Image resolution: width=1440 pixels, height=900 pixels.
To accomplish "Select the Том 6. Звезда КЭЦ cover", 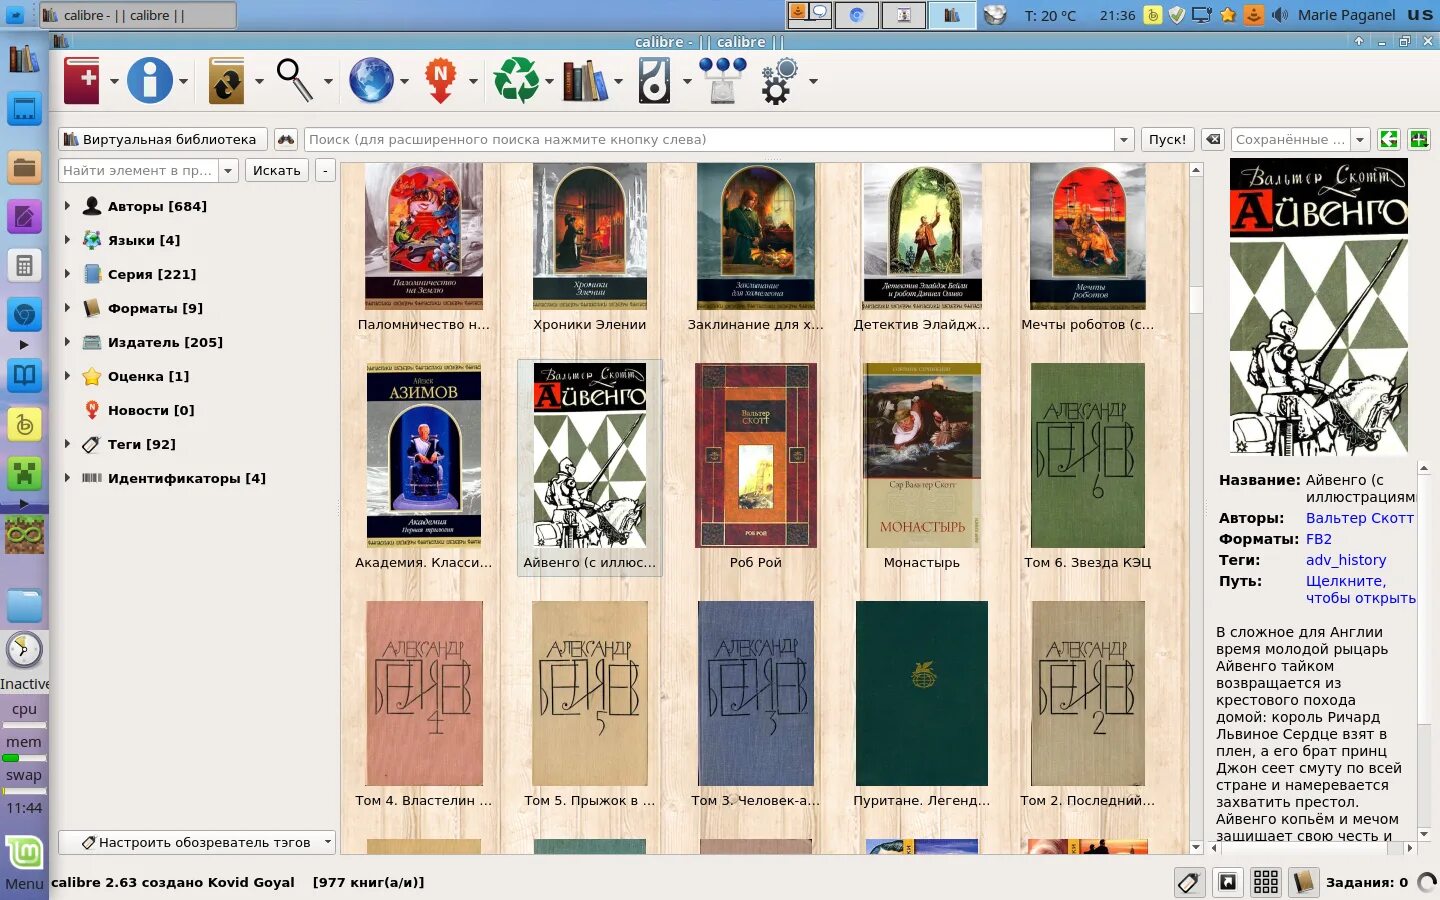I will [x=1088, y=455].
